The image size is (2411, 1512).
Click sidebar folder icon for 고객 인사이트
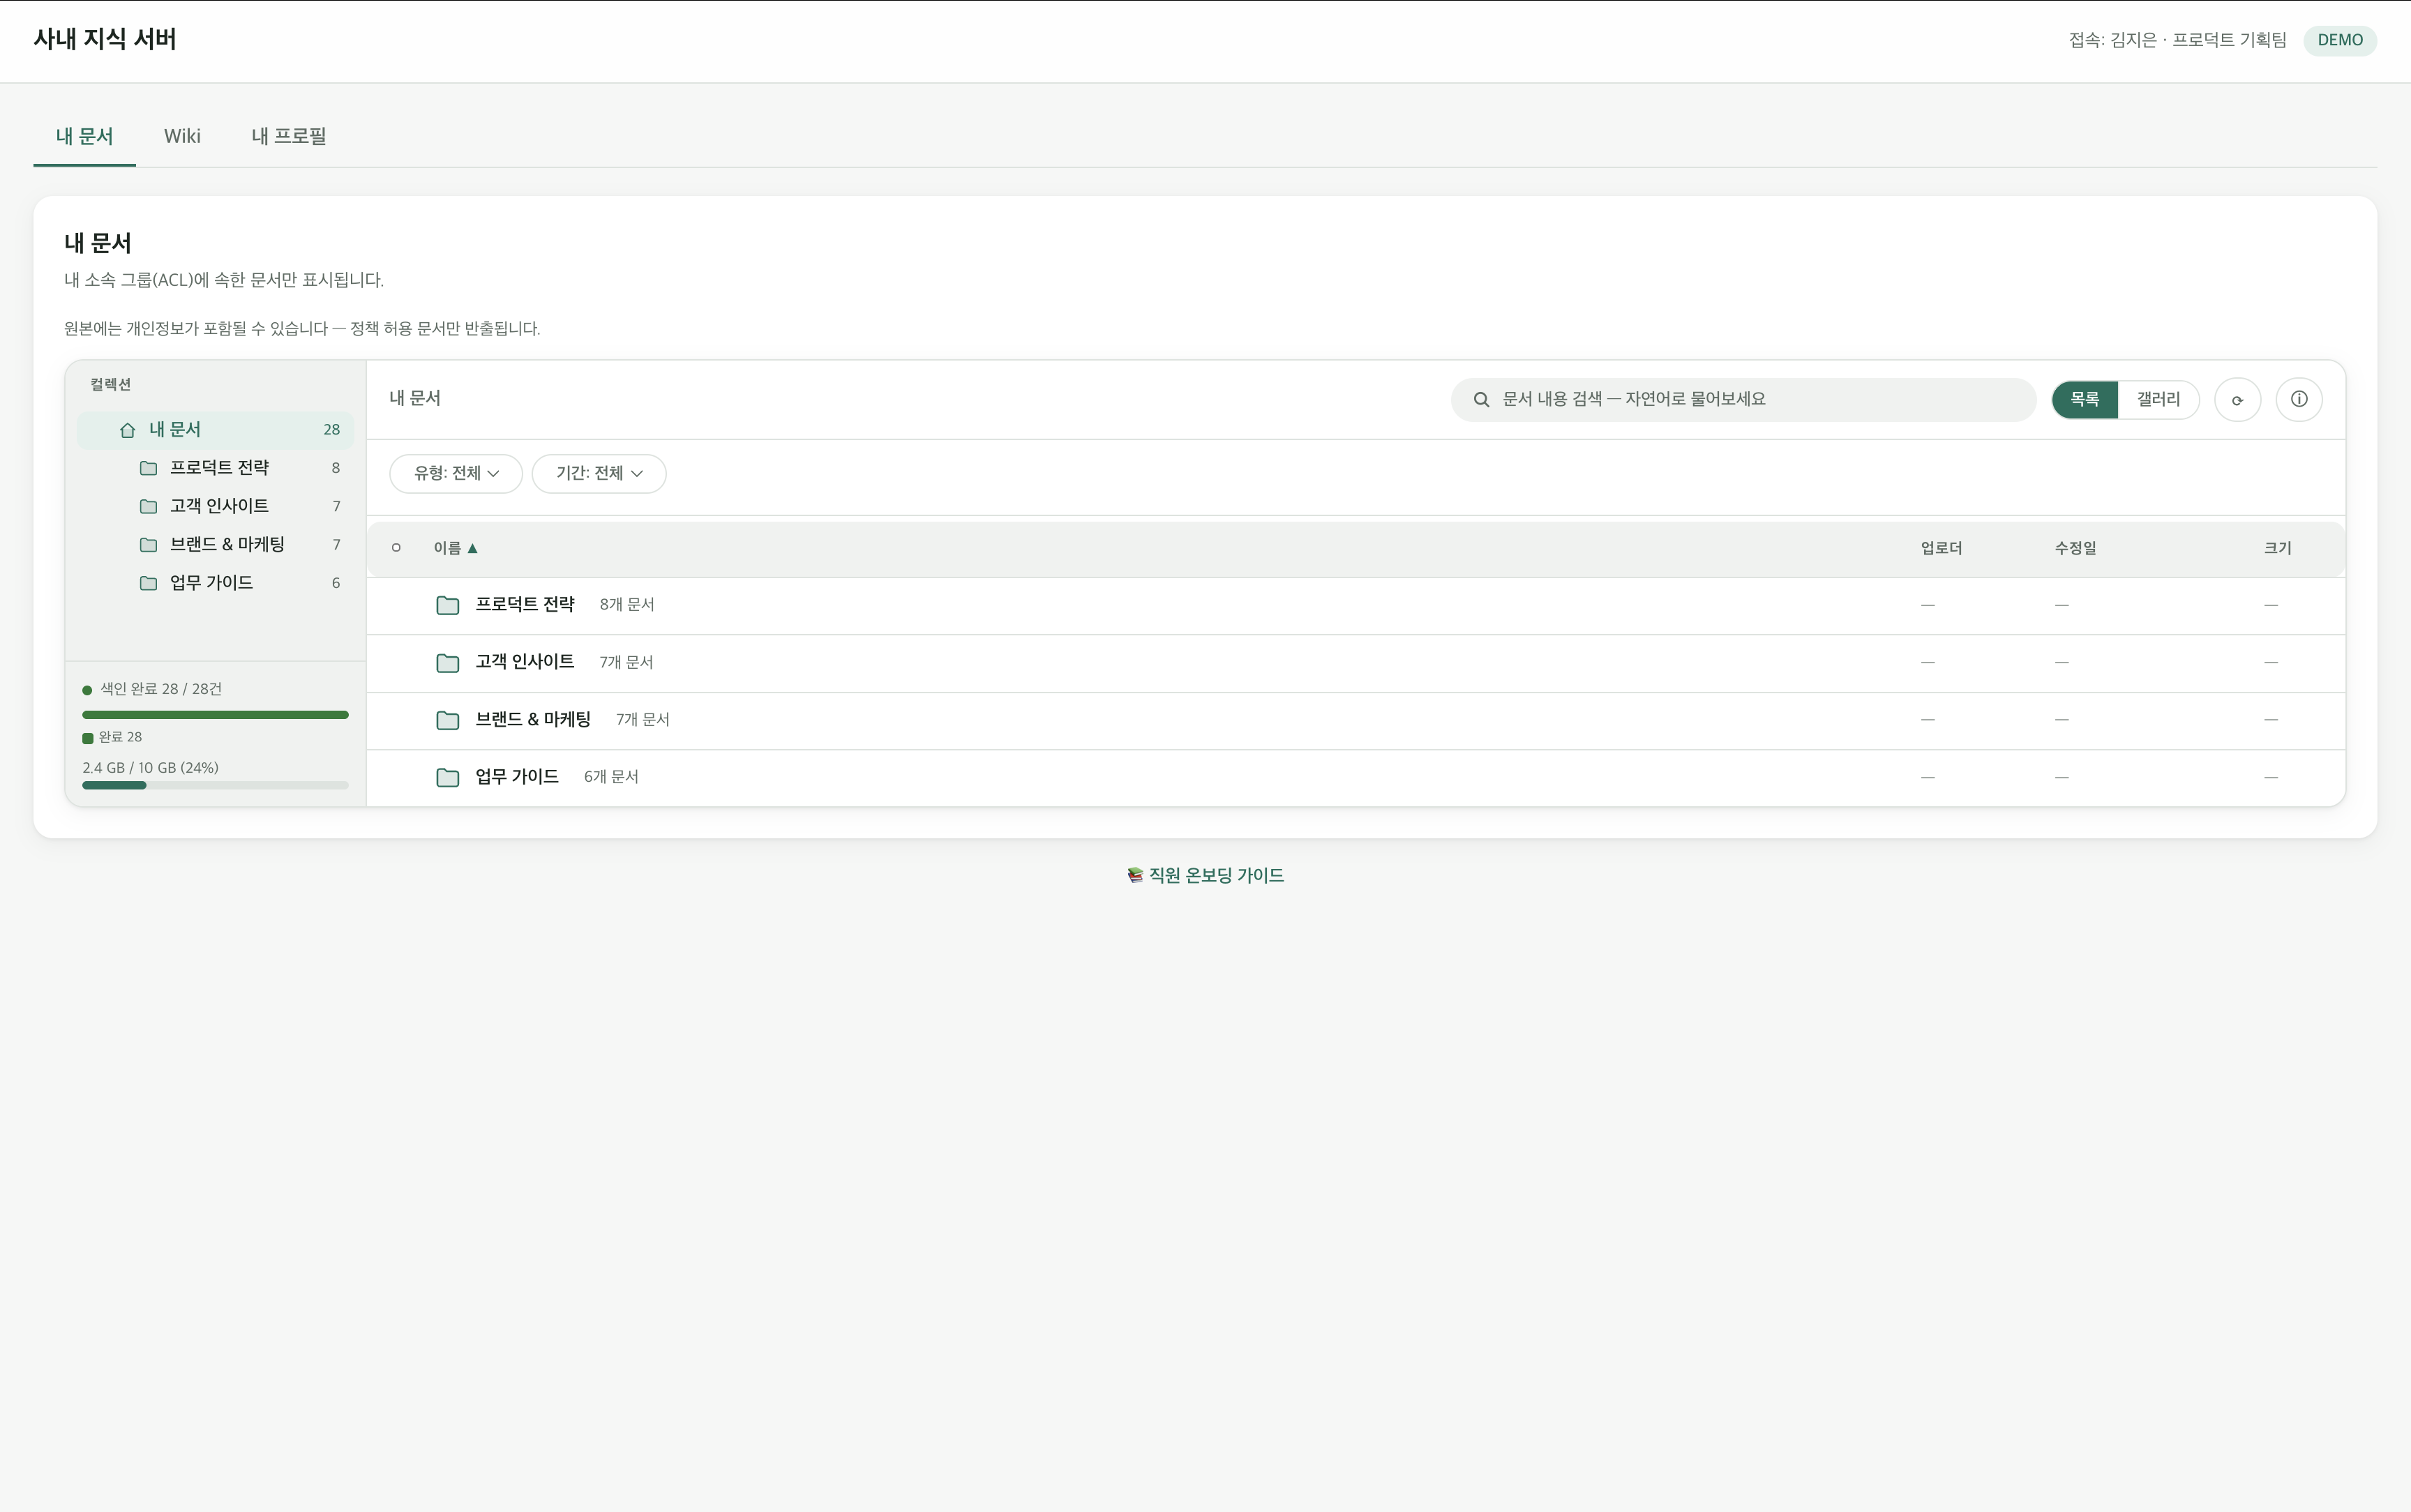[148, 506]
